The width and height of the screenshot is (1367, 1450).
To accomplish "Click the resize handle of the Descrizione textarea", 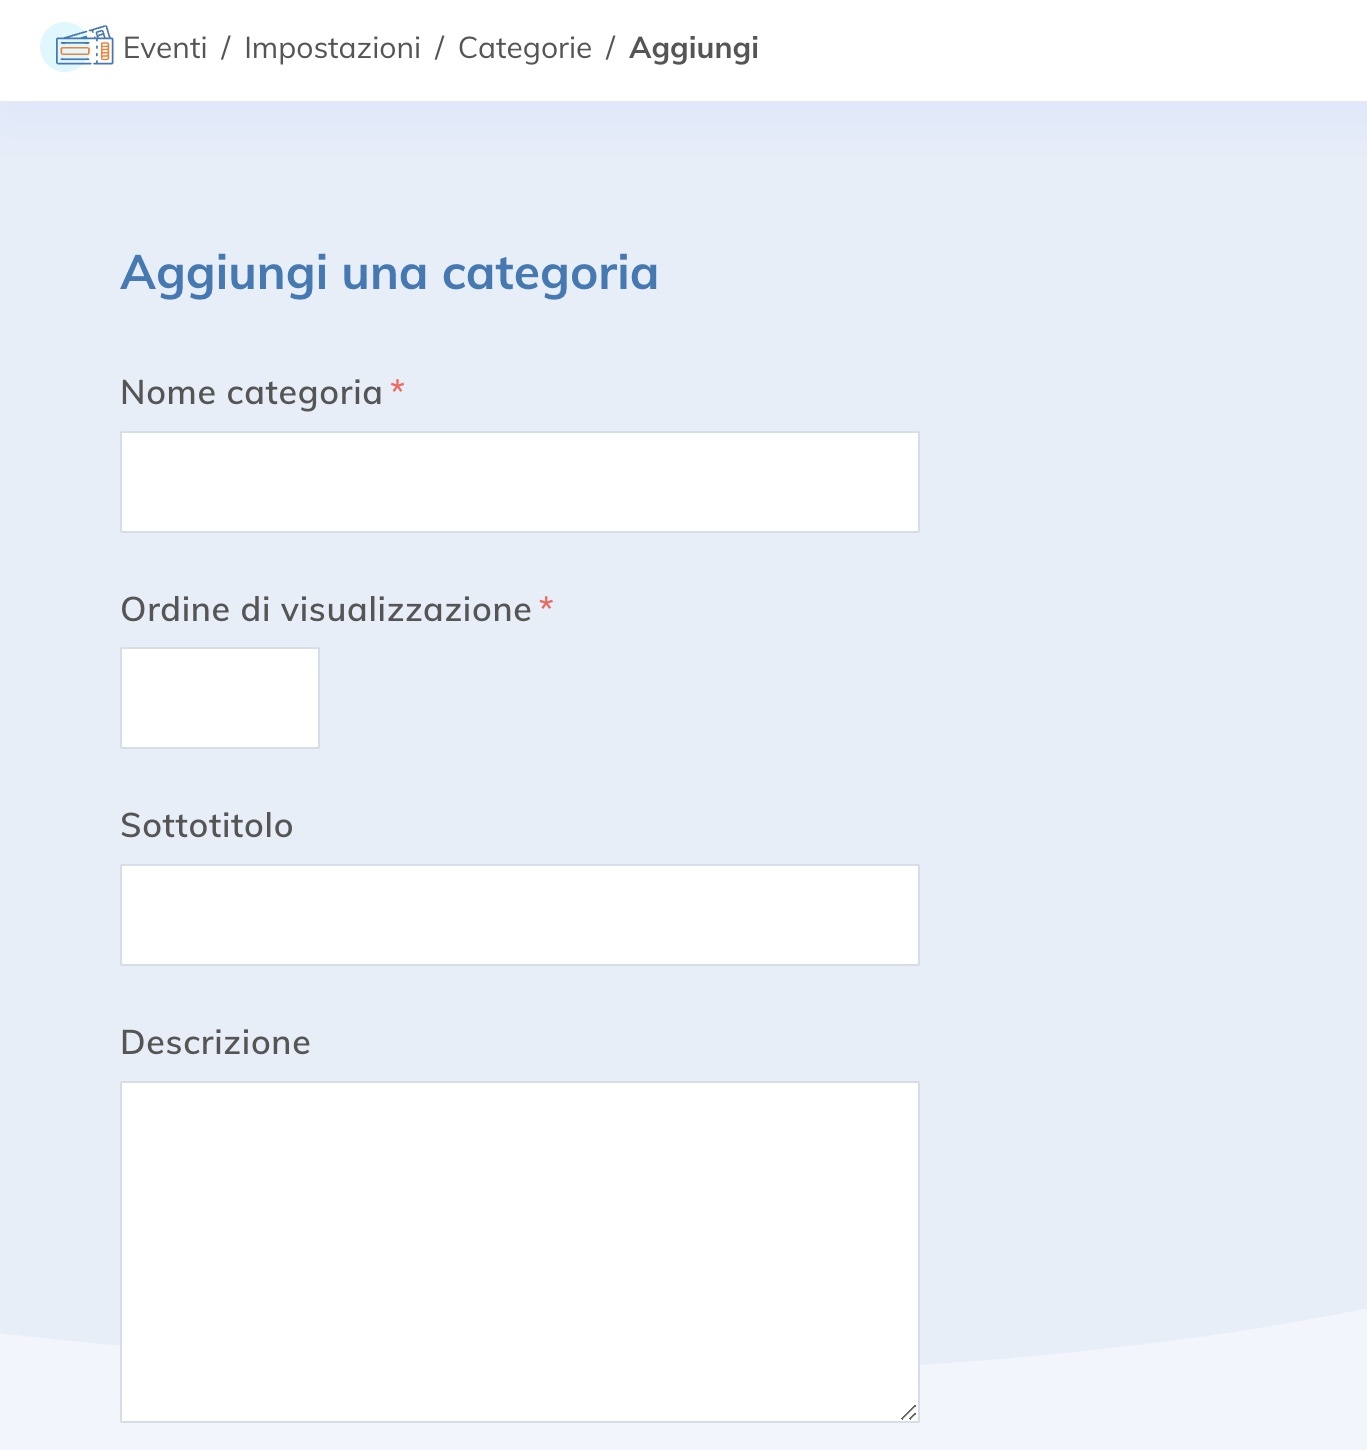I will click(x=911, y=1414).
